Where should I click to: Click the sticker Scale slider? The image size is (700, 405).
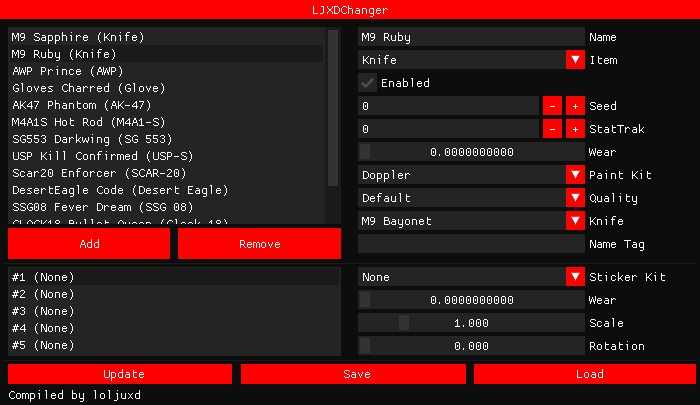tap(471, 323)
